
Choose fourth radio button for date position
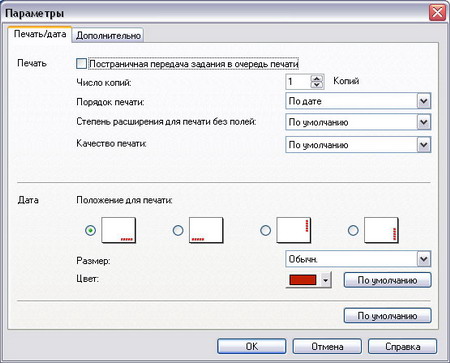click(x=353, y=230)
